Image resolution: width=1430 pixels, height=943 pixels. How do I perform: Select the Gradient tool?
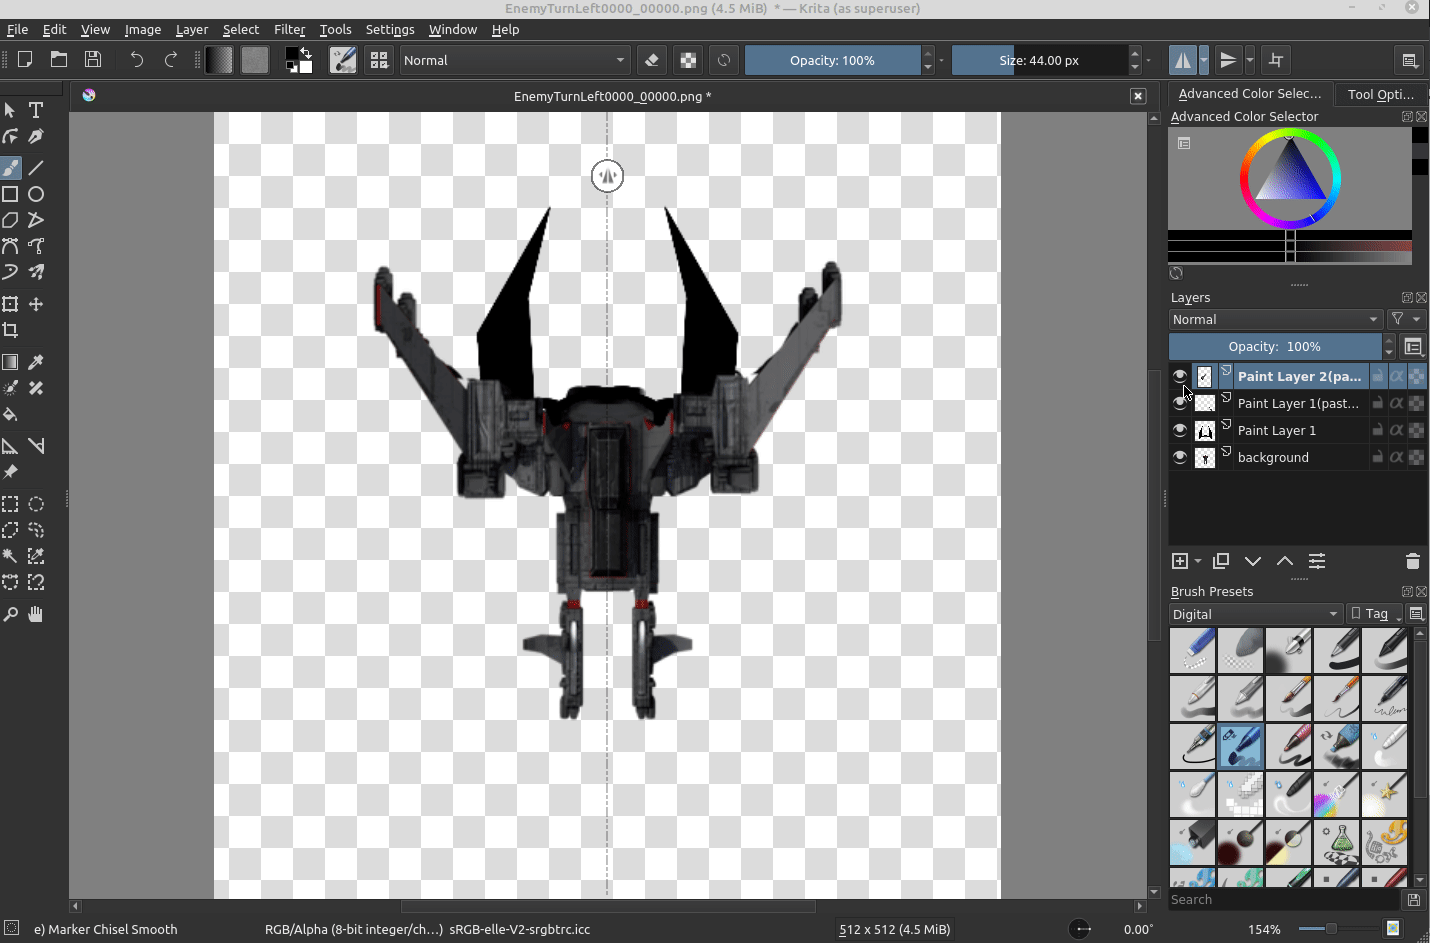tap(11, 362)
